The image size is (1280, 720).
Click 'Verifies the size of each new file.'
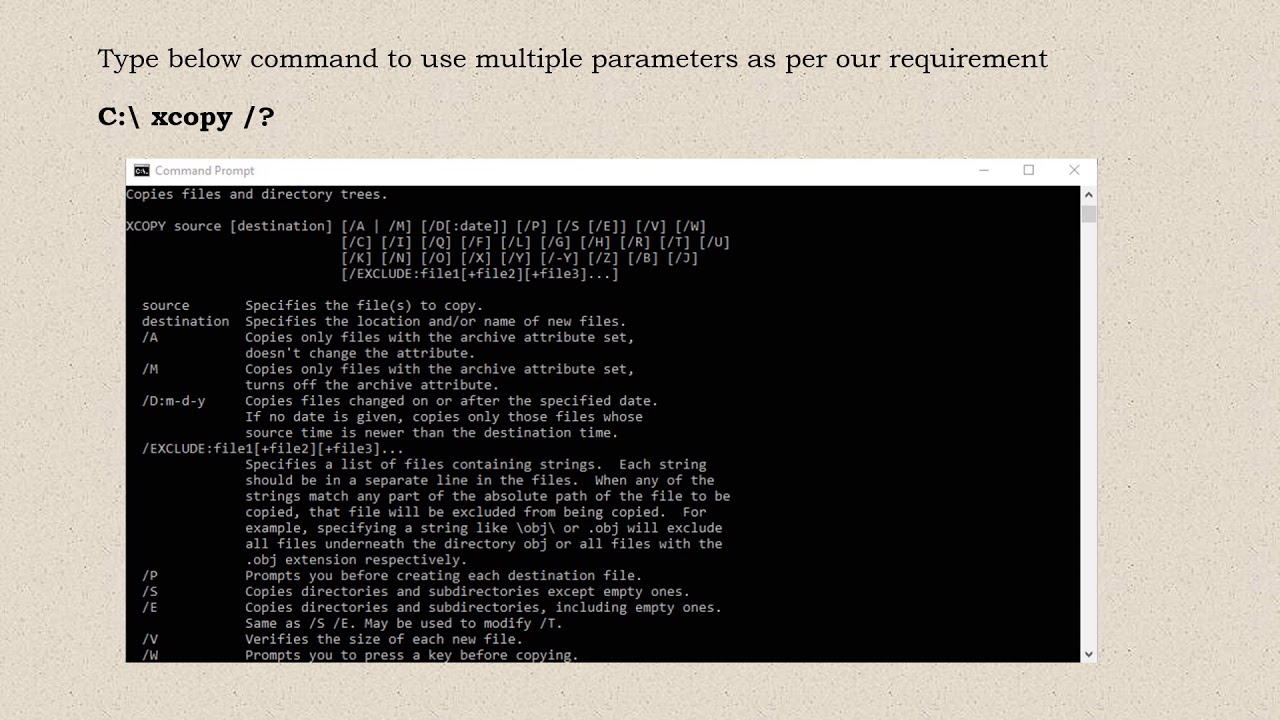pyautogui.click(x=384, y=639)
